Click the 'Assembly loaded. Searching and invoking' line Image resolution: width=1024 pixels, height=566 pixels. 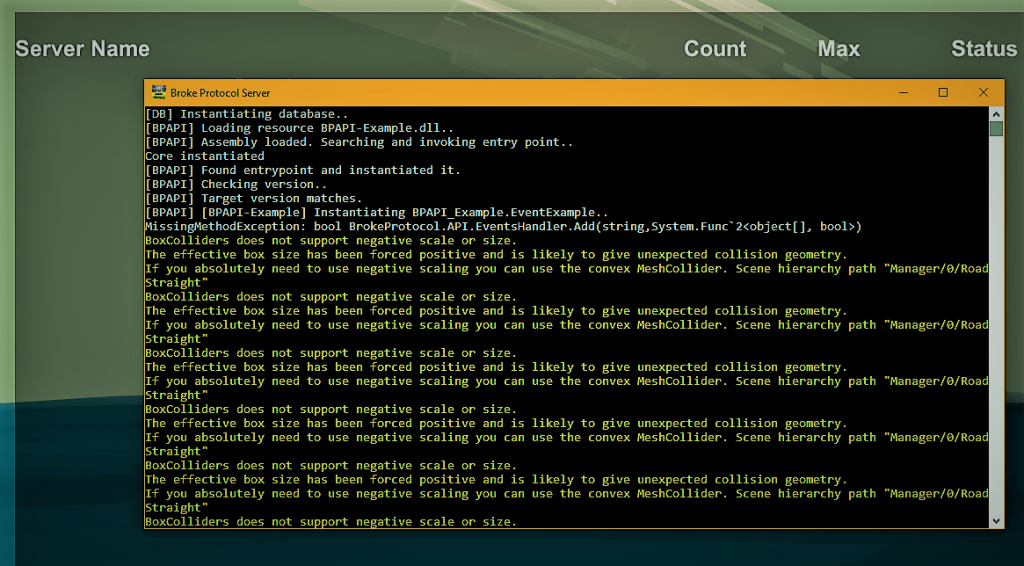[x=359, y=142]
